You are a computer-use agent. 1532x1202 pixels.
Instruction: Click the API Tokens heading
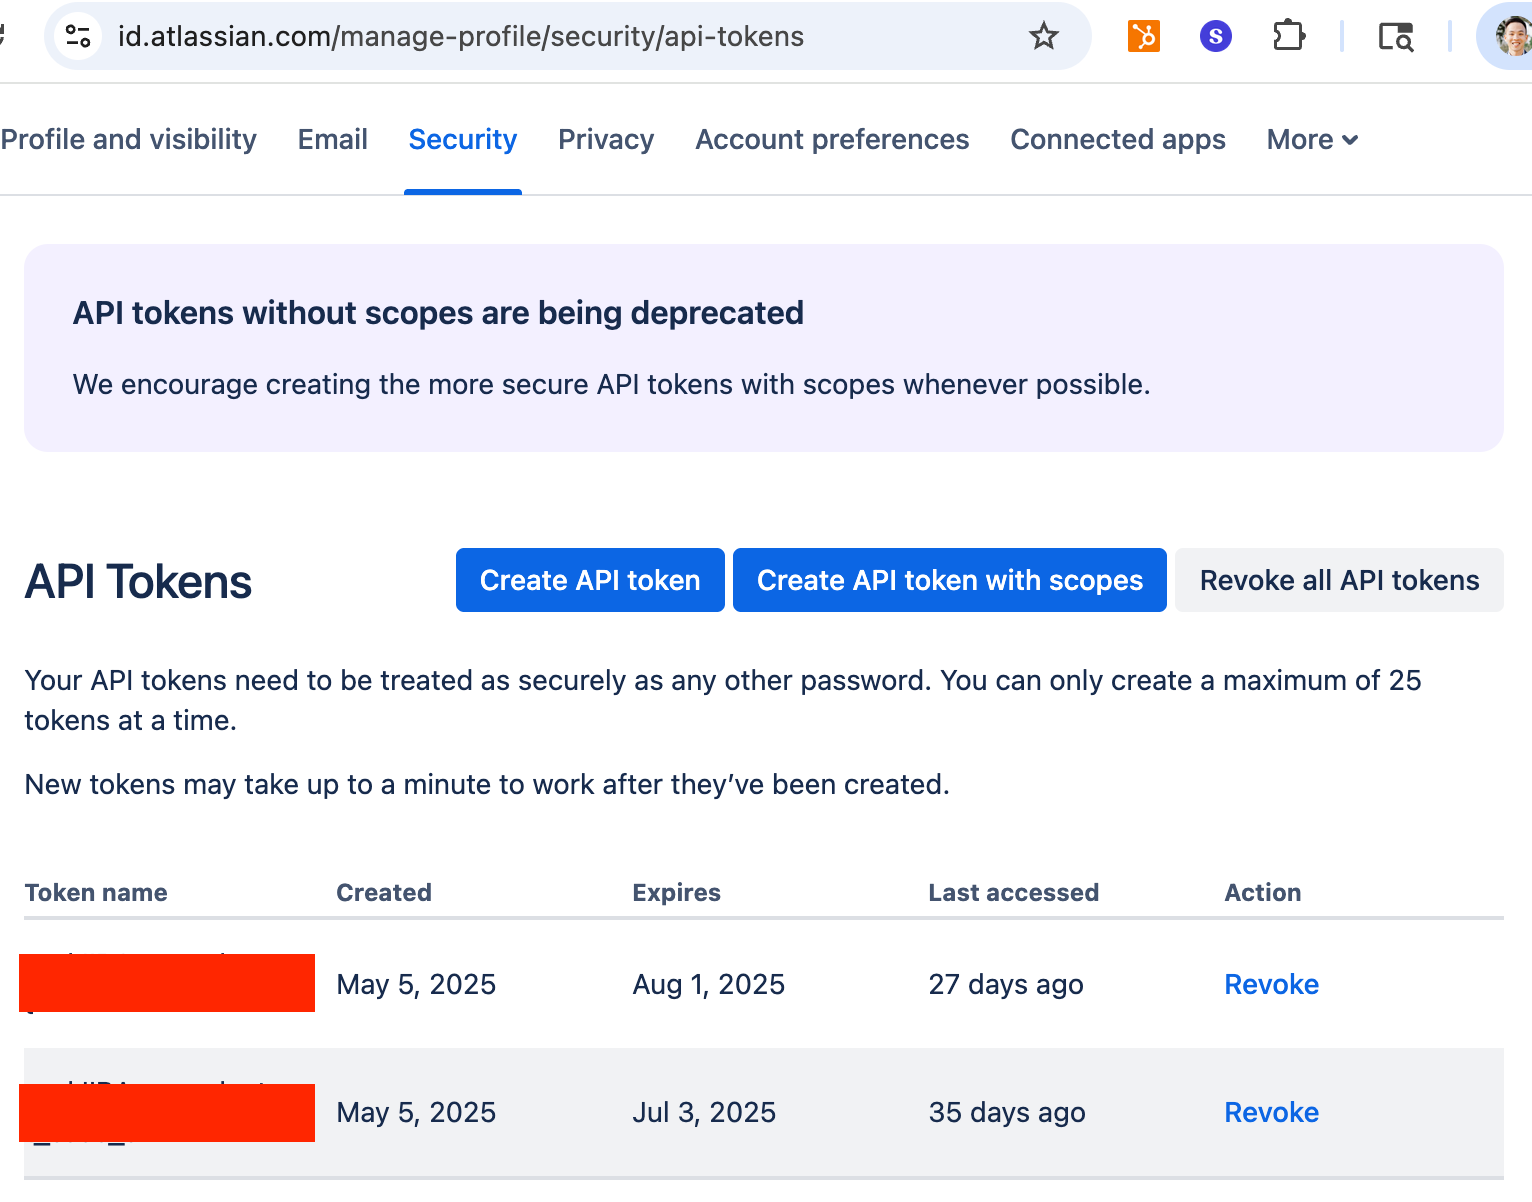click(x=138, y=582)
